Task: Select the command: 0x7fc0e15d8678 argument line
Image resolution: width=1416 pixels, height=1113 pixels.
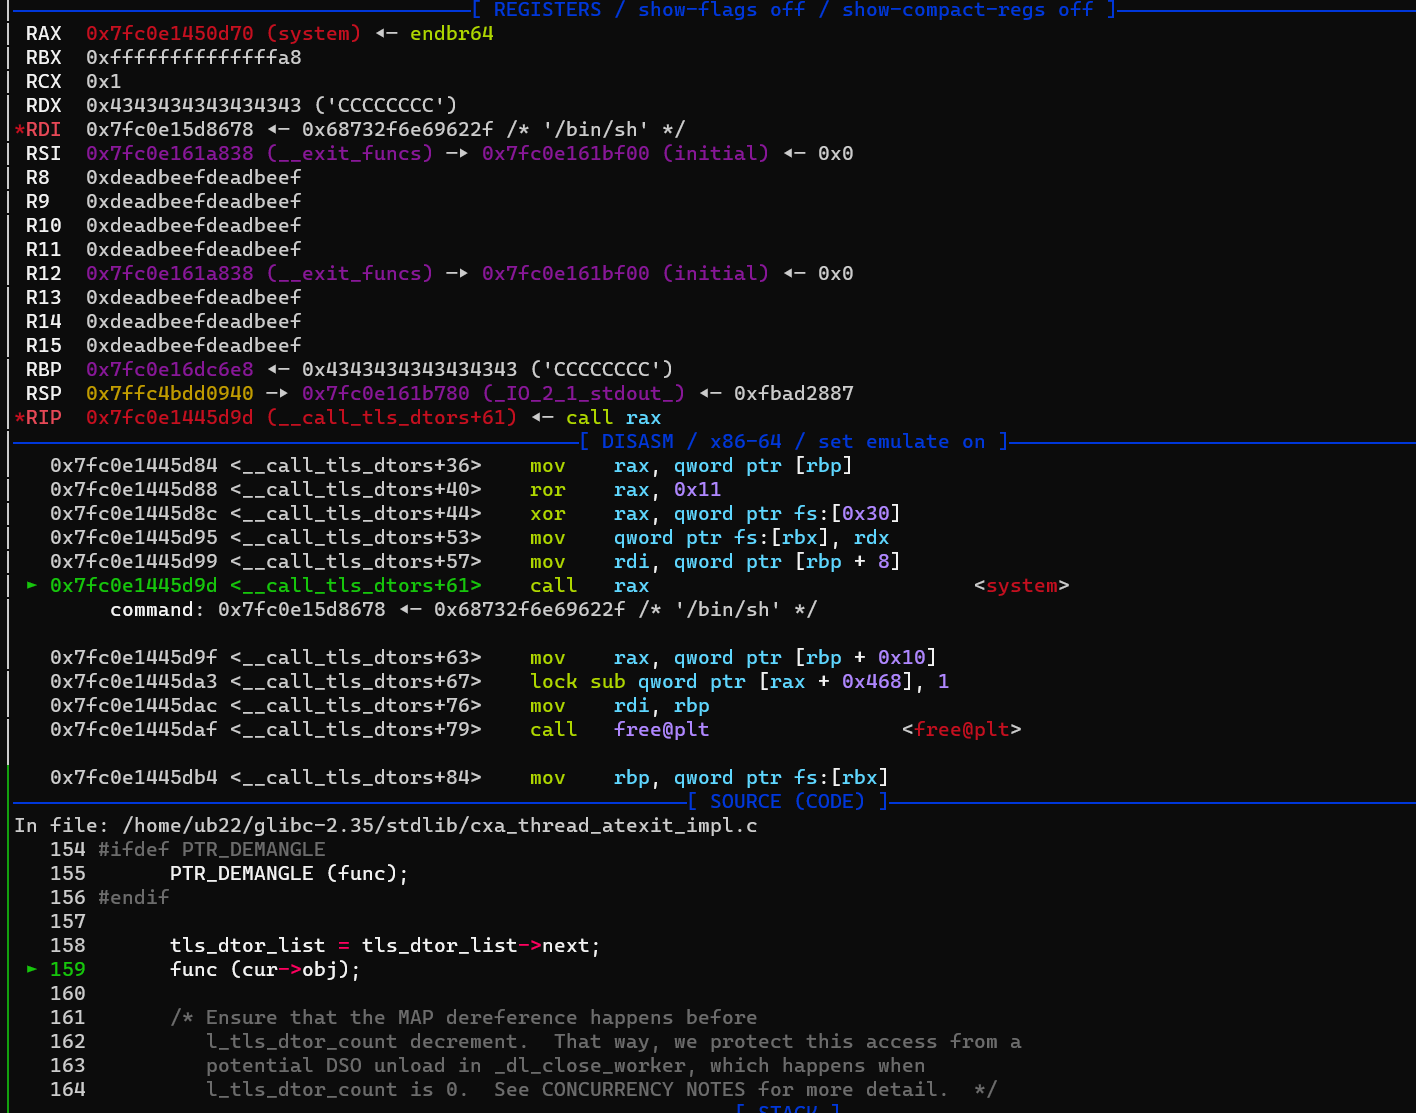Action: click(463, 609)
